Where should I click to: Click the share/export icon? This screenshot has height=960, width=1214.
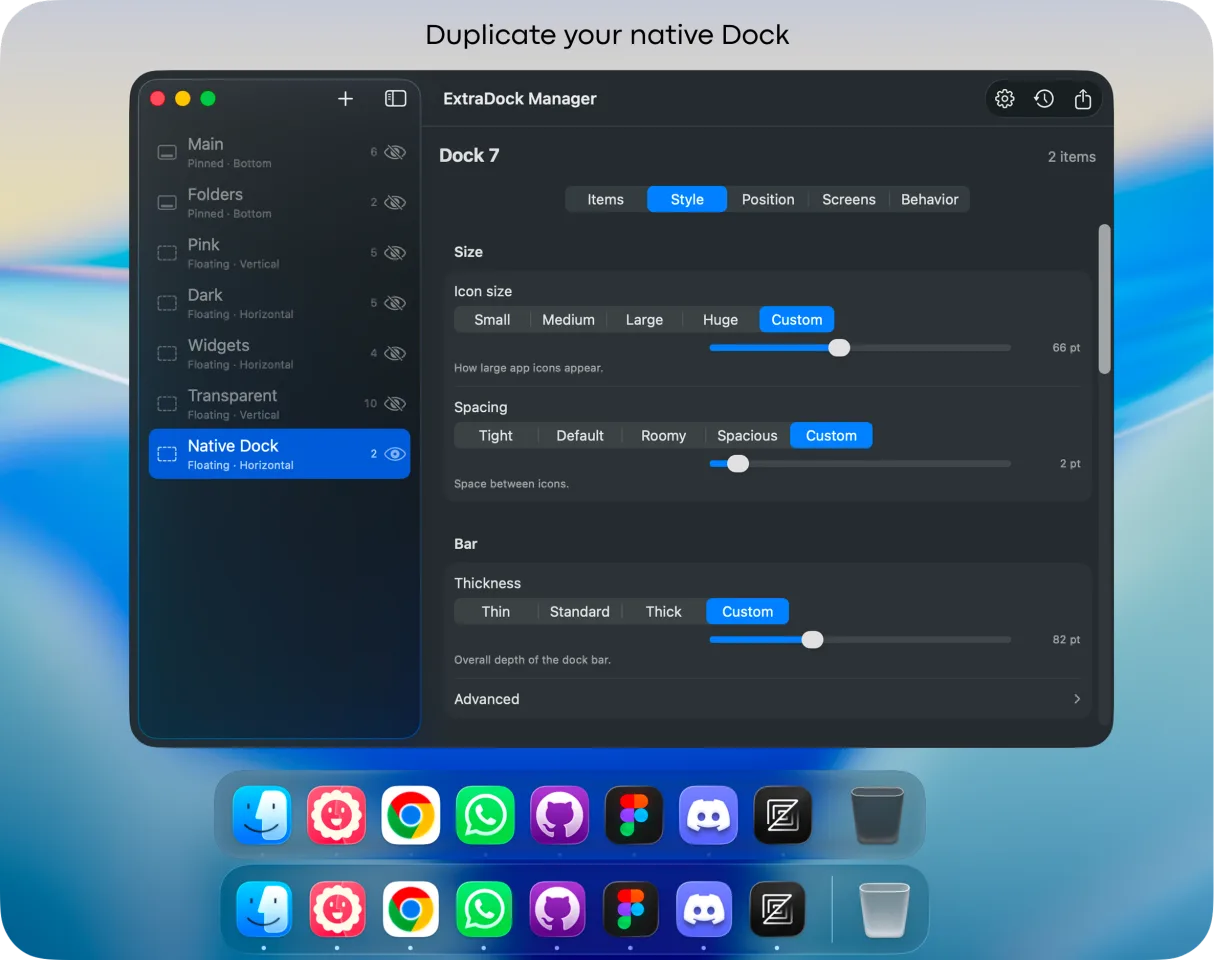[1083, 99]
